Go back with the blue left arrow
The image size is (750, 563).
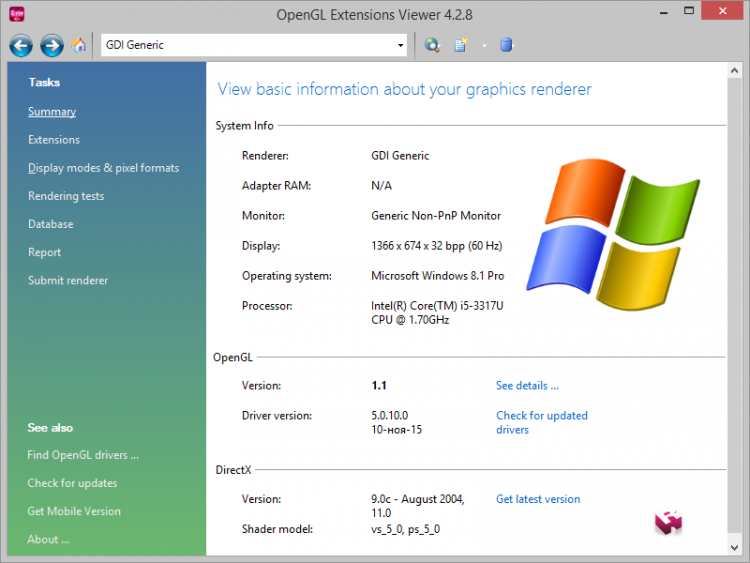21,45
